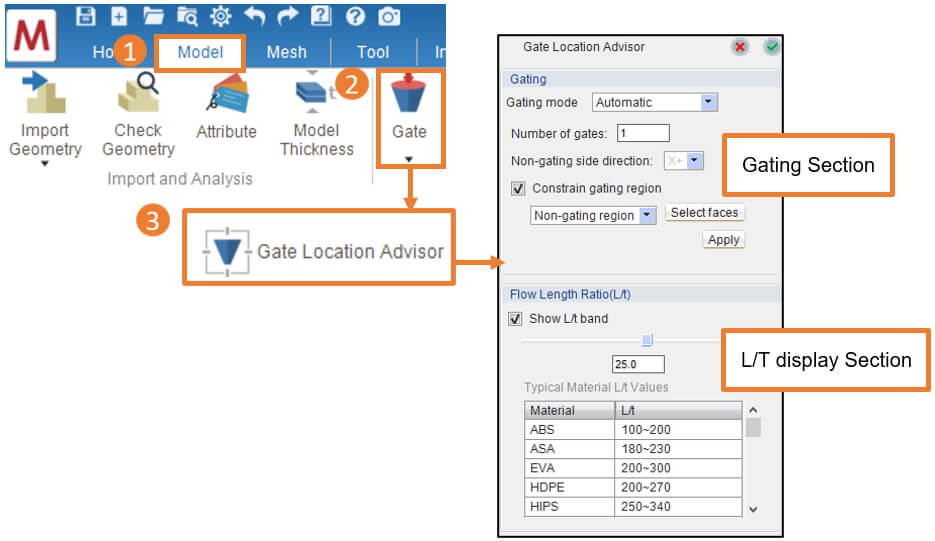Click the Open folder icon

tap(153, 15)
